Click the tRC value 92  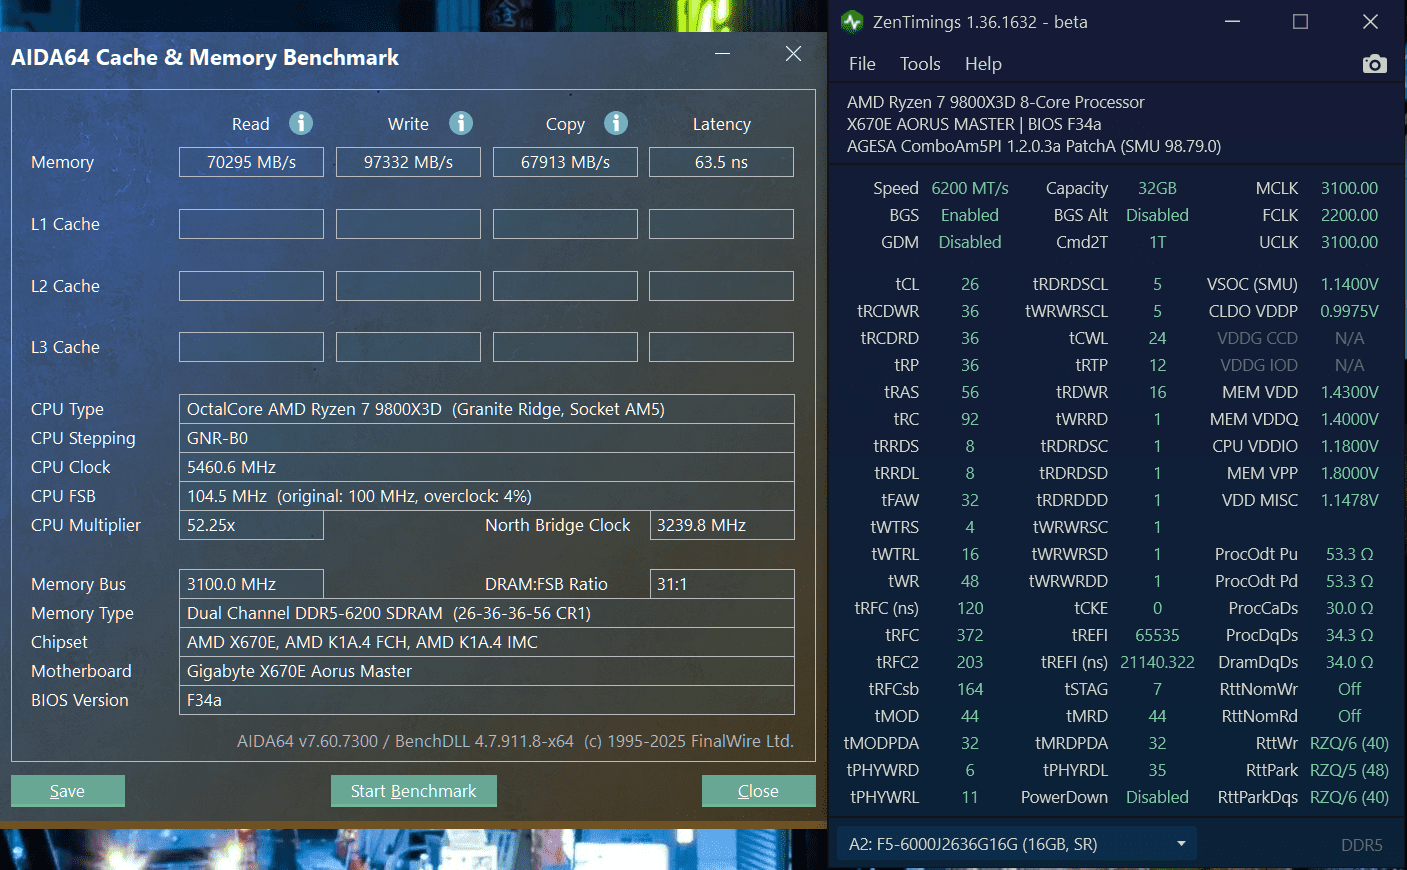[x=970, y=419]
